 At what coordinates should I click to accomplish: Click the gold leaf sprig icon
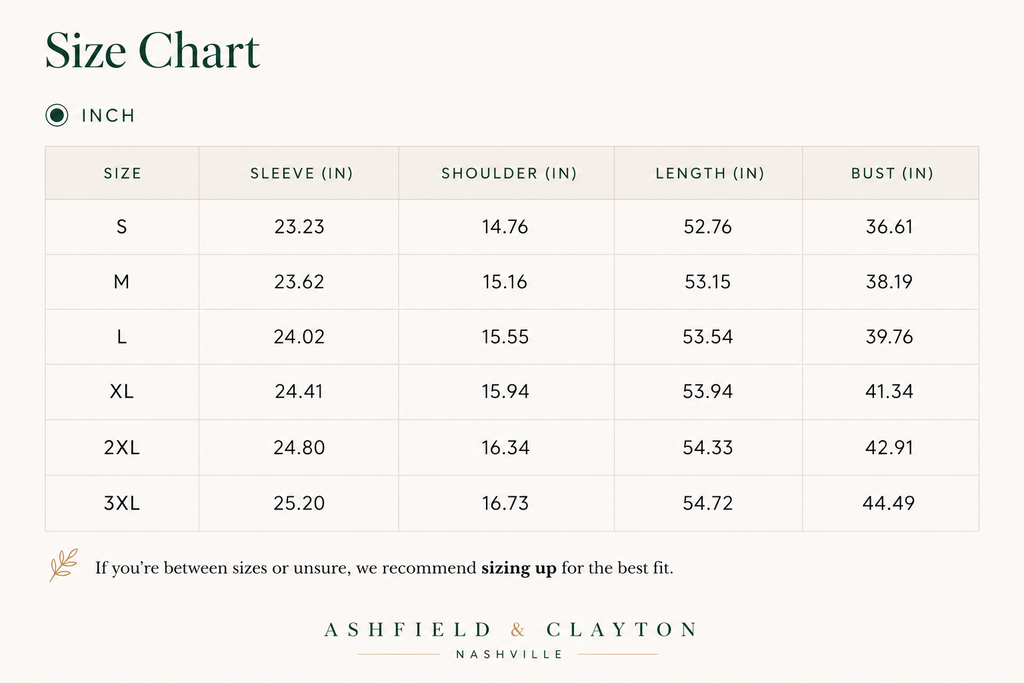coord(63,565)
